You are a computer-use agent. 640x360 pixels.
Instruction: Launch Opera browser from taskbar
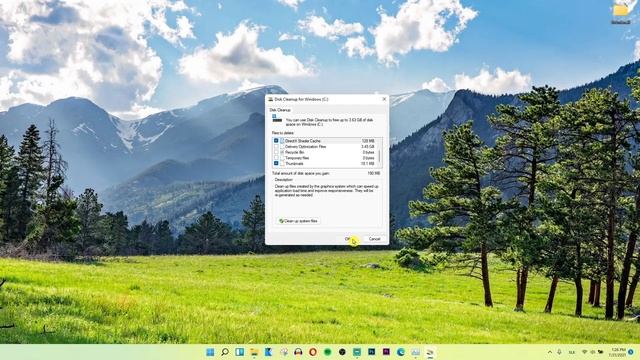[x=313, y=352]
